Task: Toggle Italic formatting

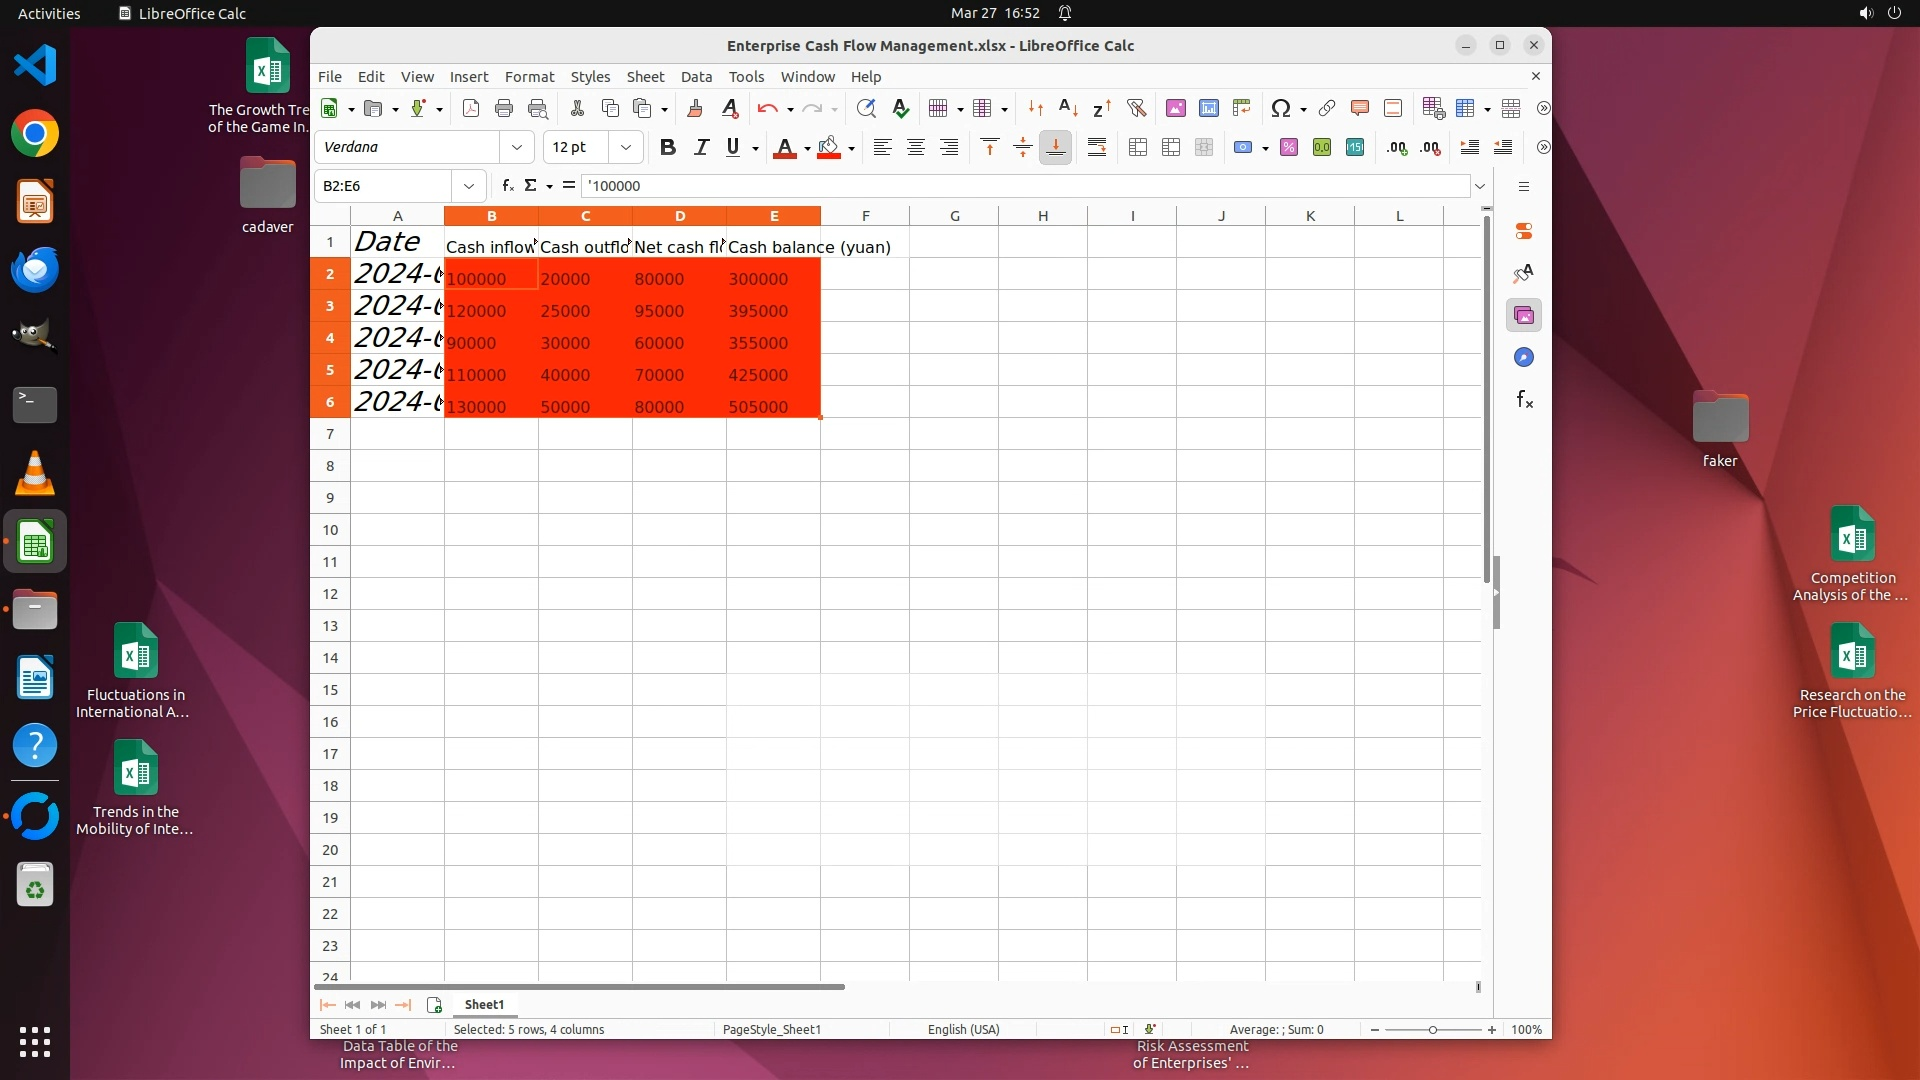Action: tap(701, 148)
